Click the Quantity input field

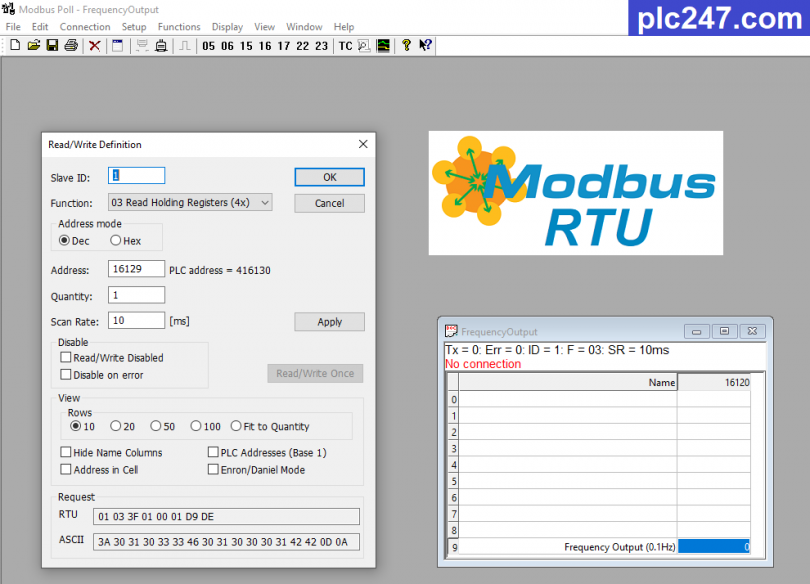point(136,295)
